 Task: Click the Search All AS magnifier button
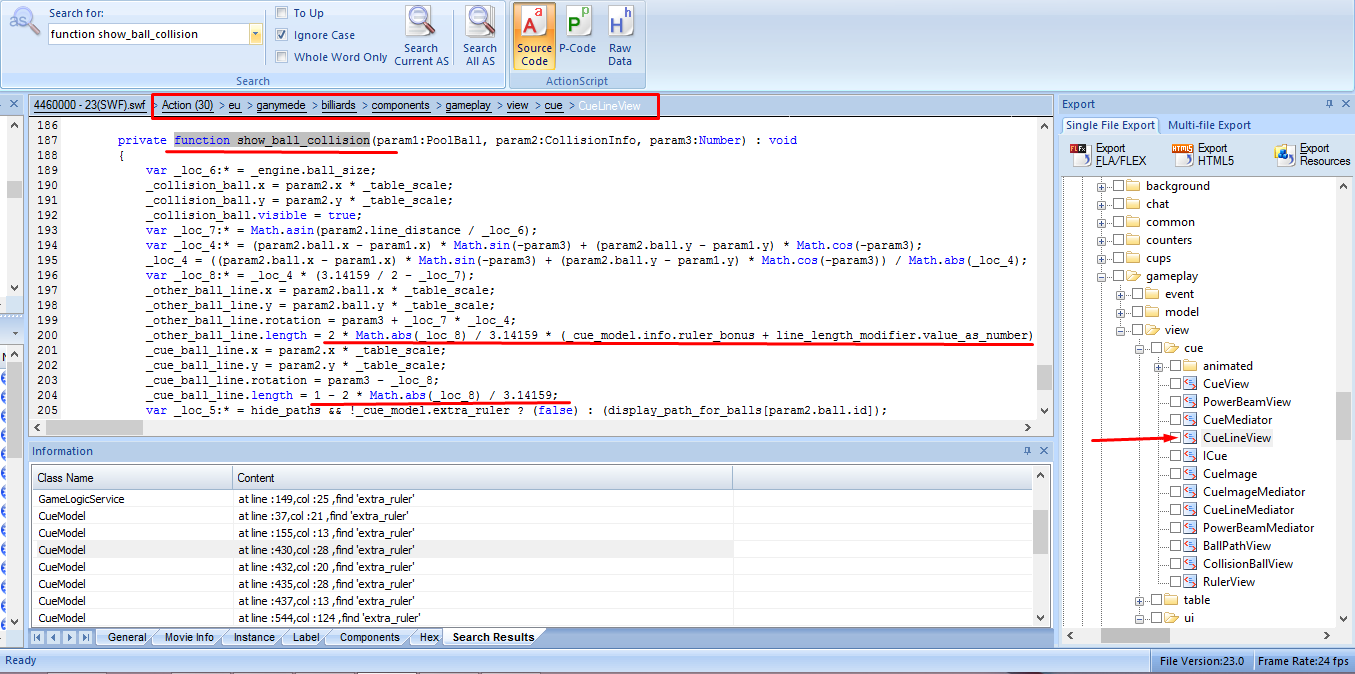coord(480,36)
